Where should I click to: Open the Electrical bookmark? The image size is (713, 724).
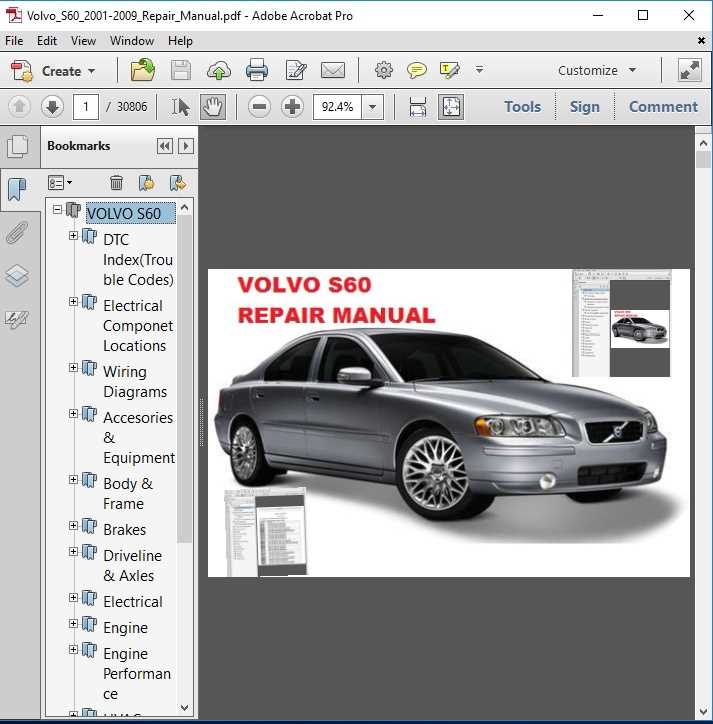(133, 602)
